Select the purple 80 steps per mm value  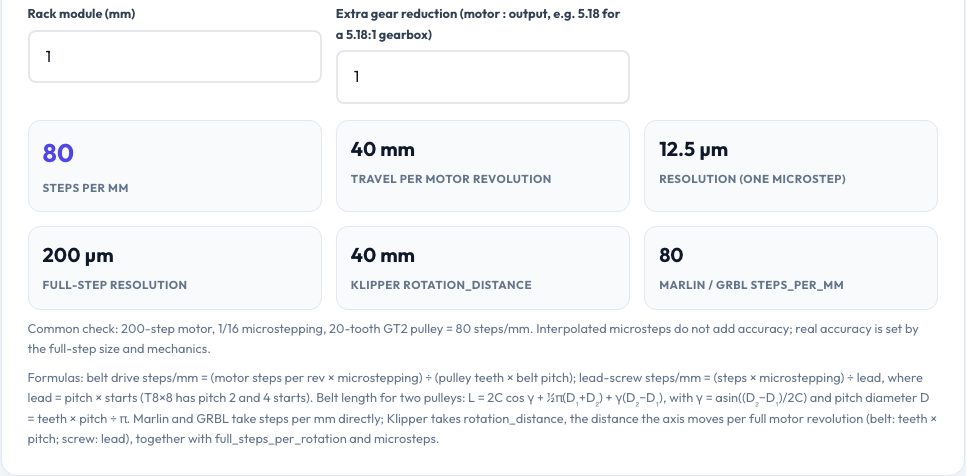pos(58,153)
